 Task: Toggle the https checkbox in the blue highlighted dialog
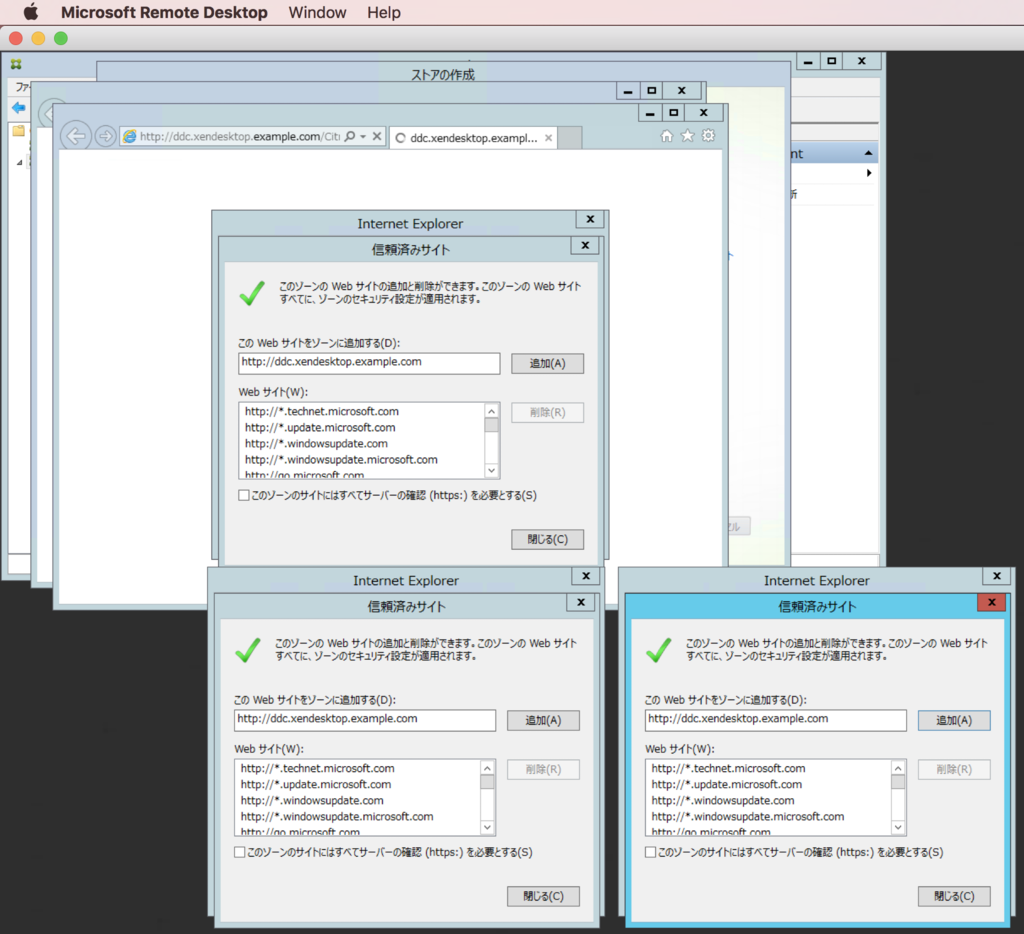click(650, 852)
